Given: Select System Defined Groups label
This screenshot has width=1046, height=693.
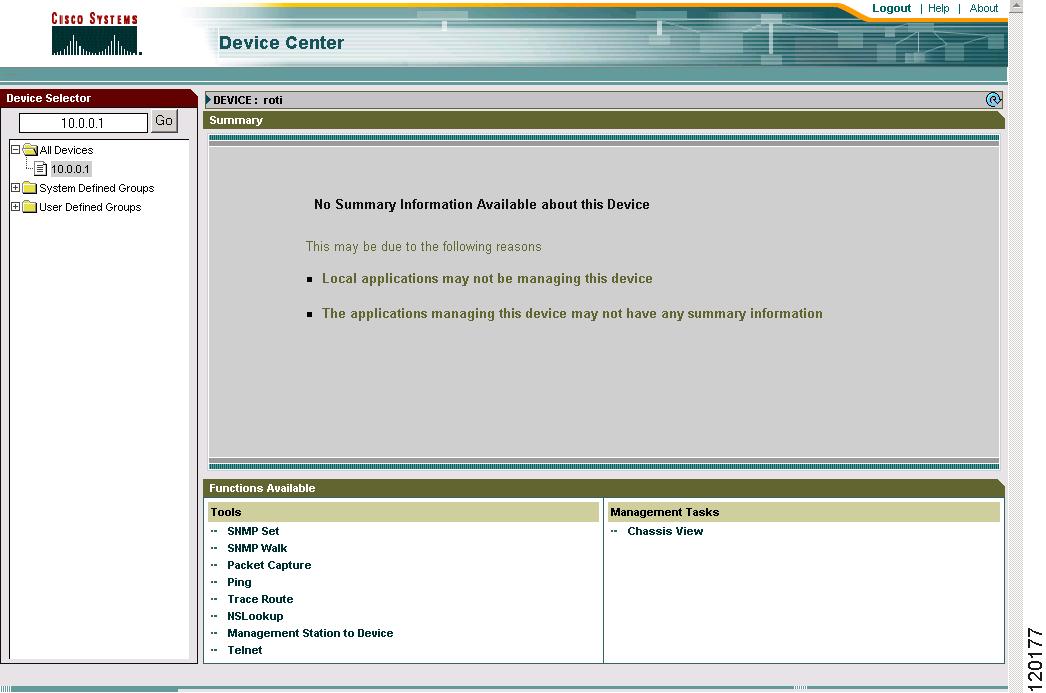Looking at the screenshot, I should coord(97,188).
